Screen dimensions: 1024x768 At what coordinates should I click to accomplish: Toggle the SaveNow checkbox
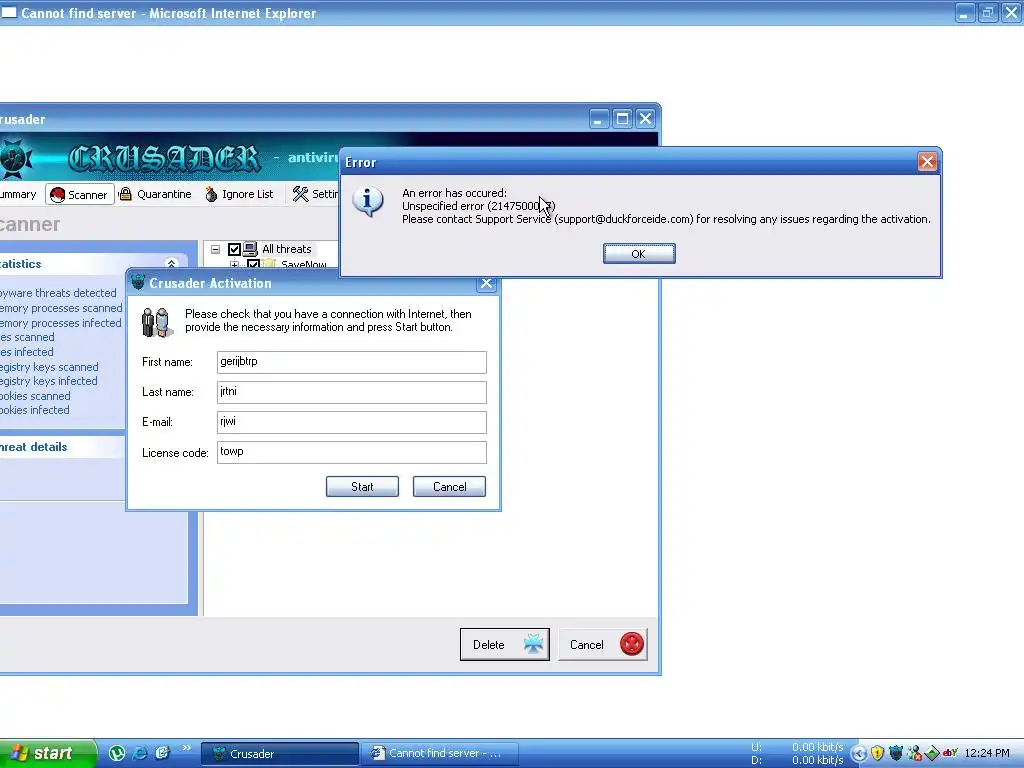253,264
